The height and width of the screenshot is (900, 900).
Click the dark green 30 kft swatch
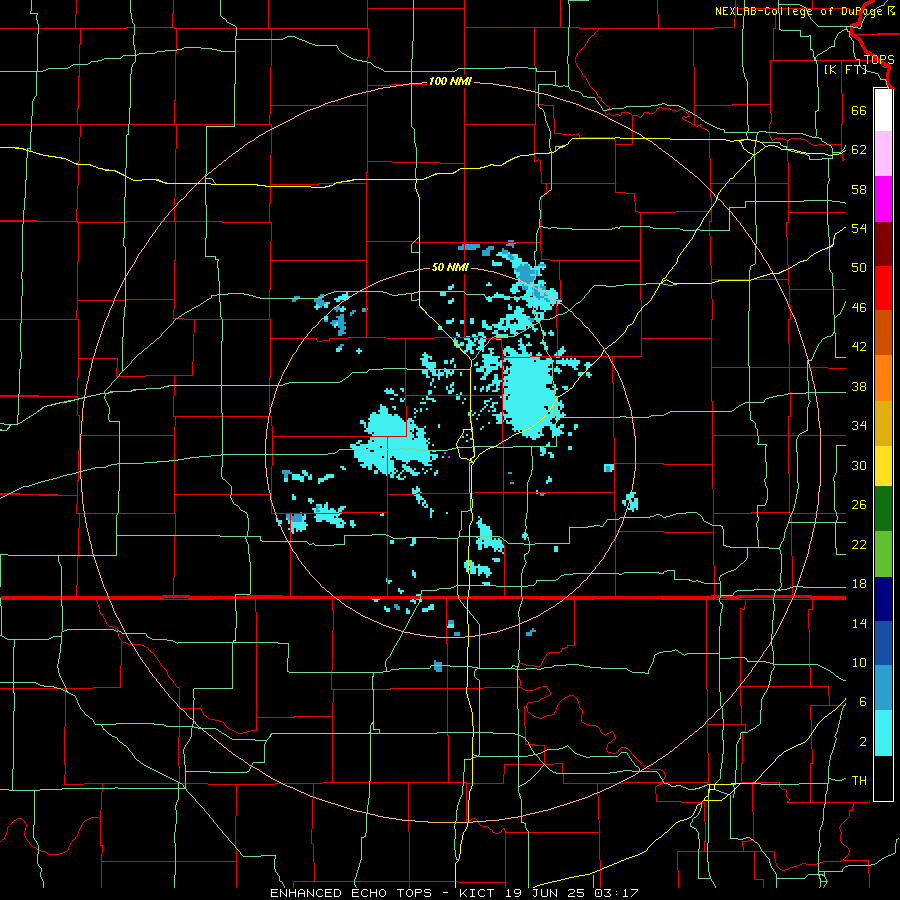(x=883, y=509)
